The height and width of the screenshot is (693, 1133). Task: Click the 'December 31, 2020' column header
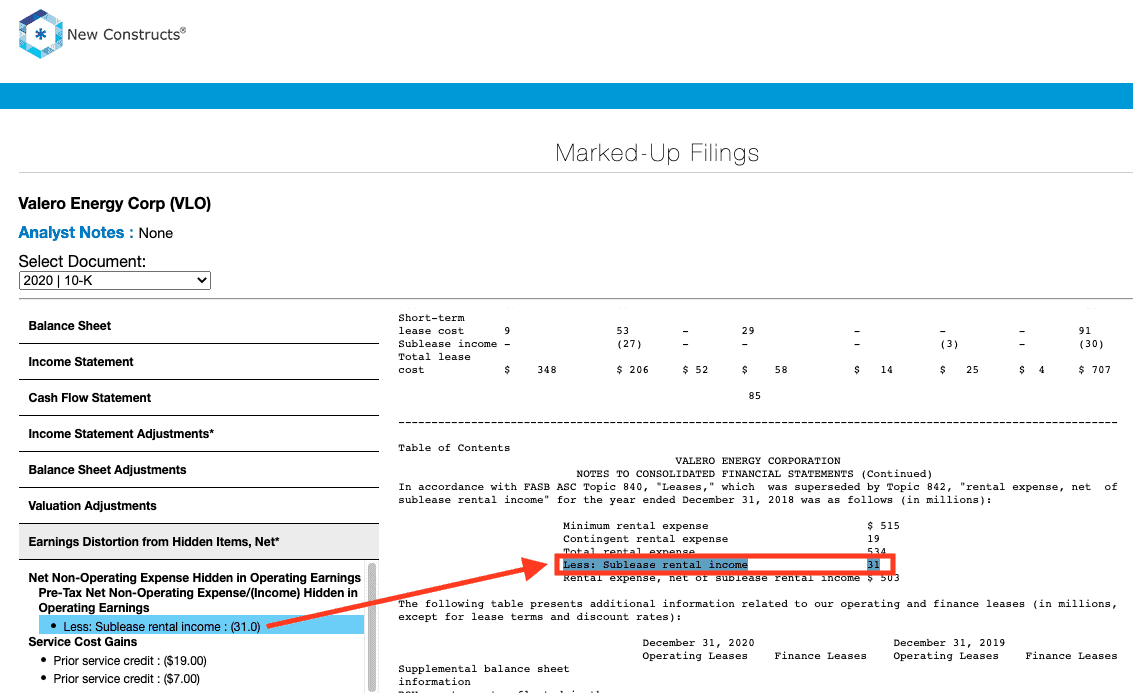point(698,643)
